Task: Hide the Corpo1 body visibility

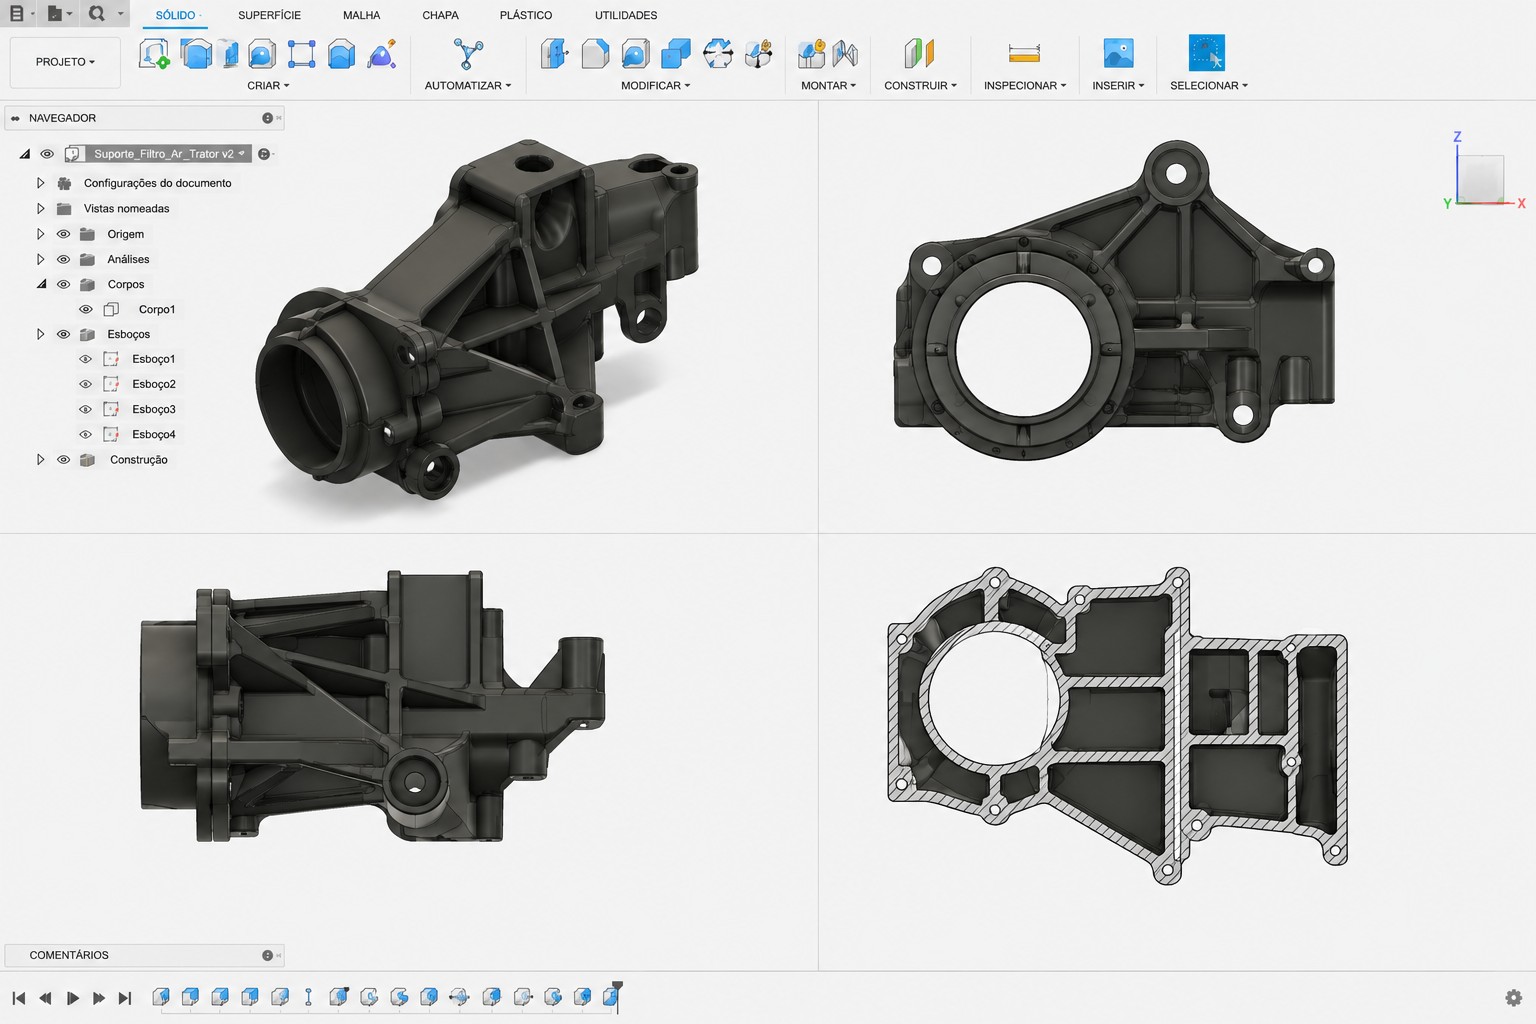Action: pos(86,310)
